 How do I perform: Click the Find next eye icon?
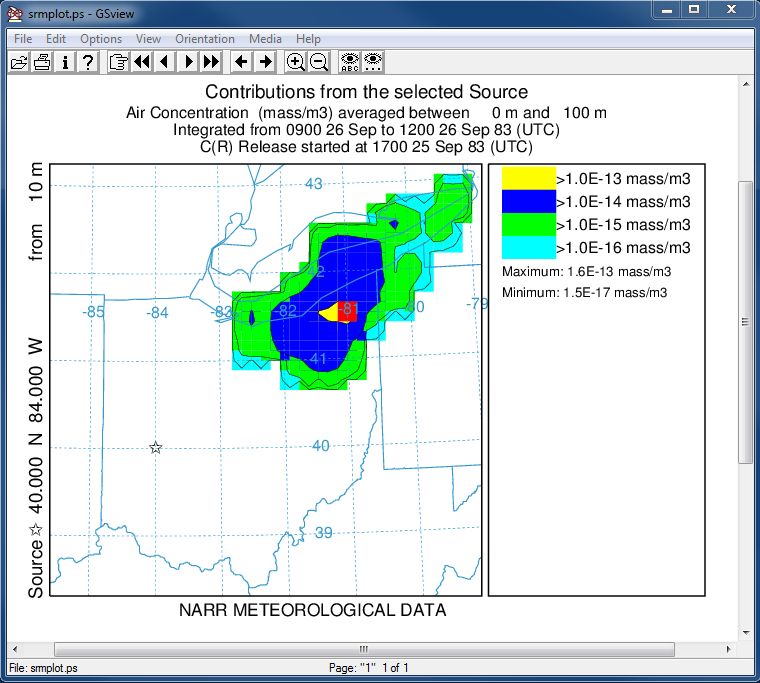click(372, 62)
